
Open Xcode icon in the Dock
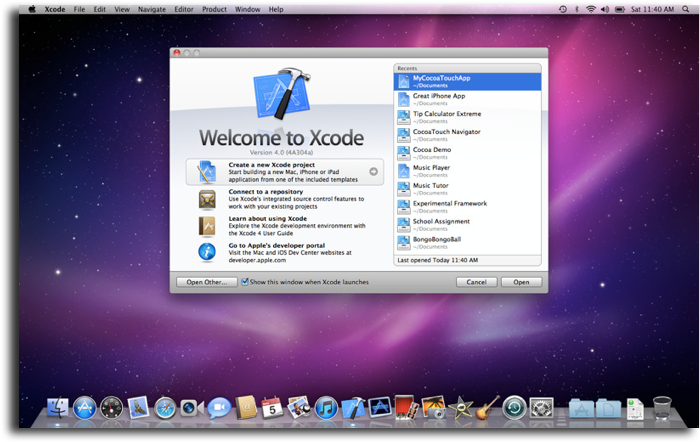coord(353,408)
